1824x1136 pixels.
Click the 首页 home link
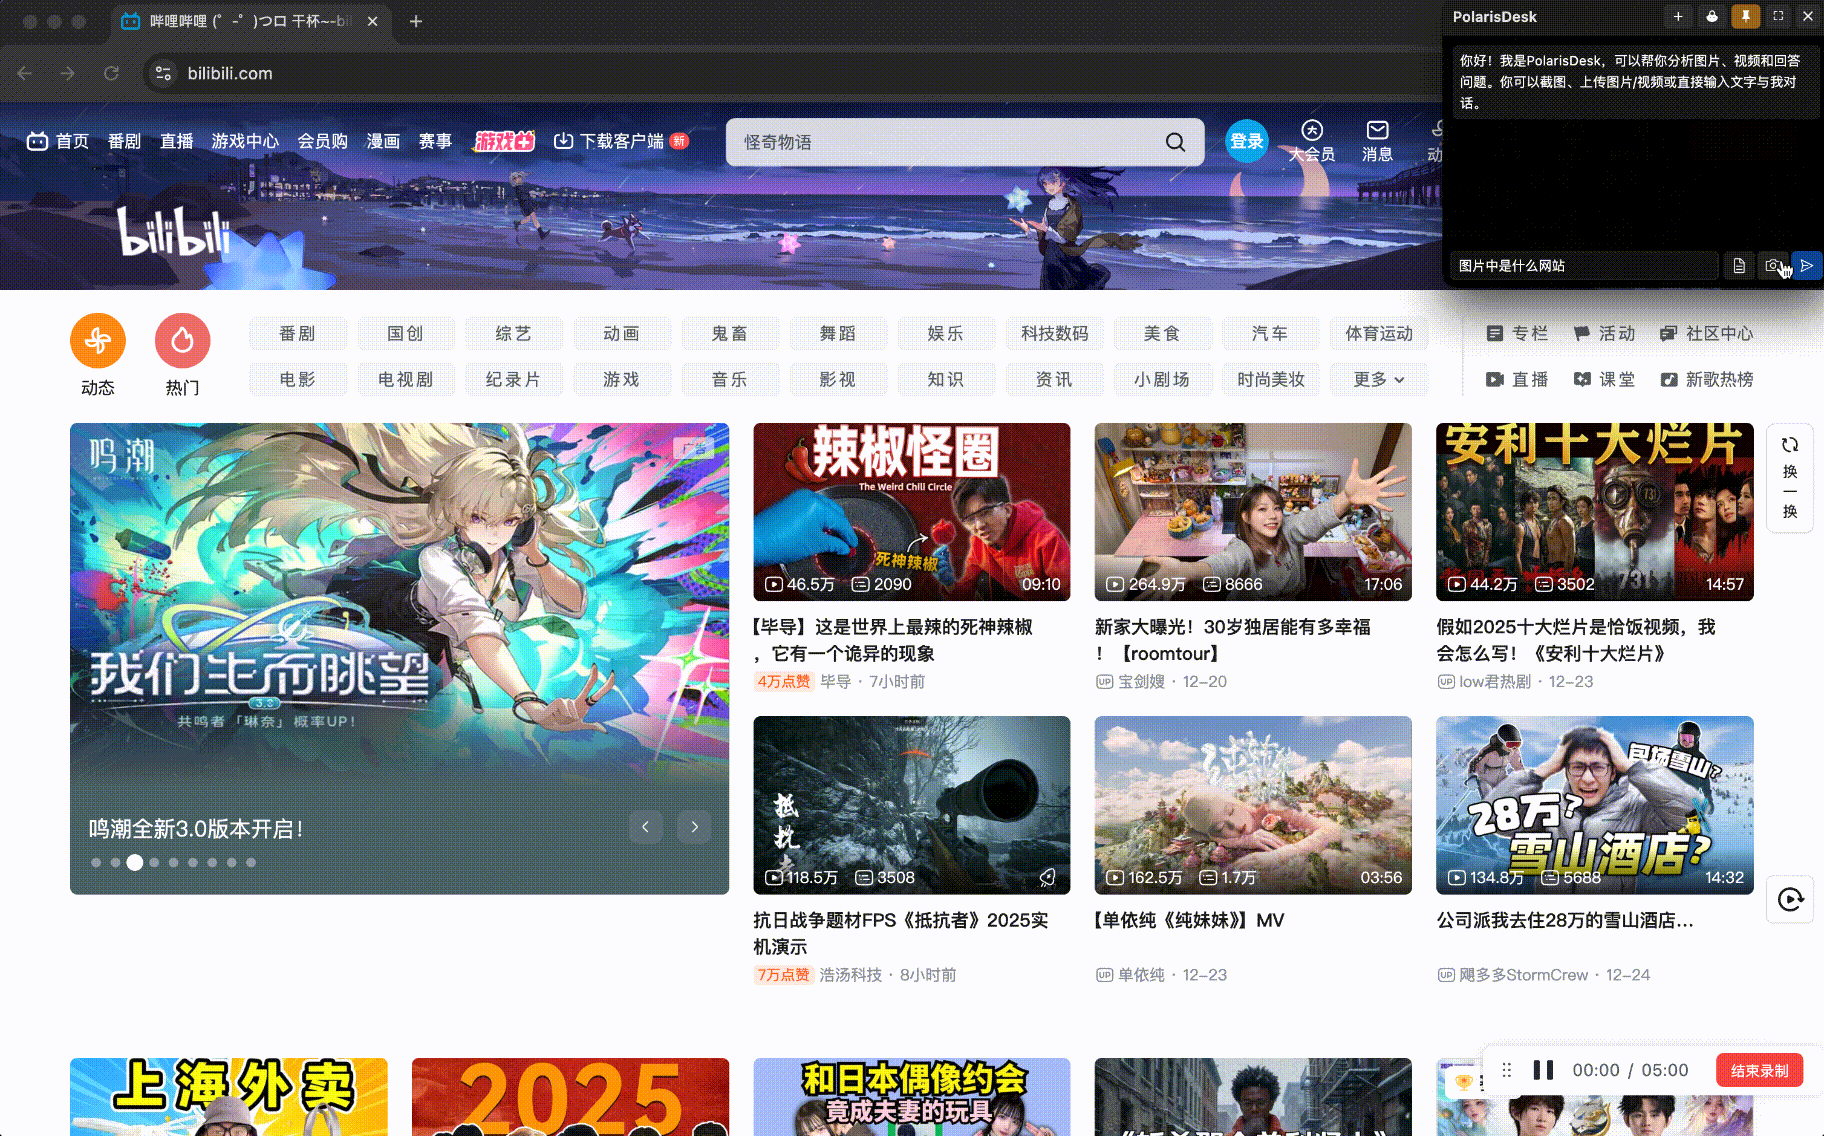pos(58,142)
